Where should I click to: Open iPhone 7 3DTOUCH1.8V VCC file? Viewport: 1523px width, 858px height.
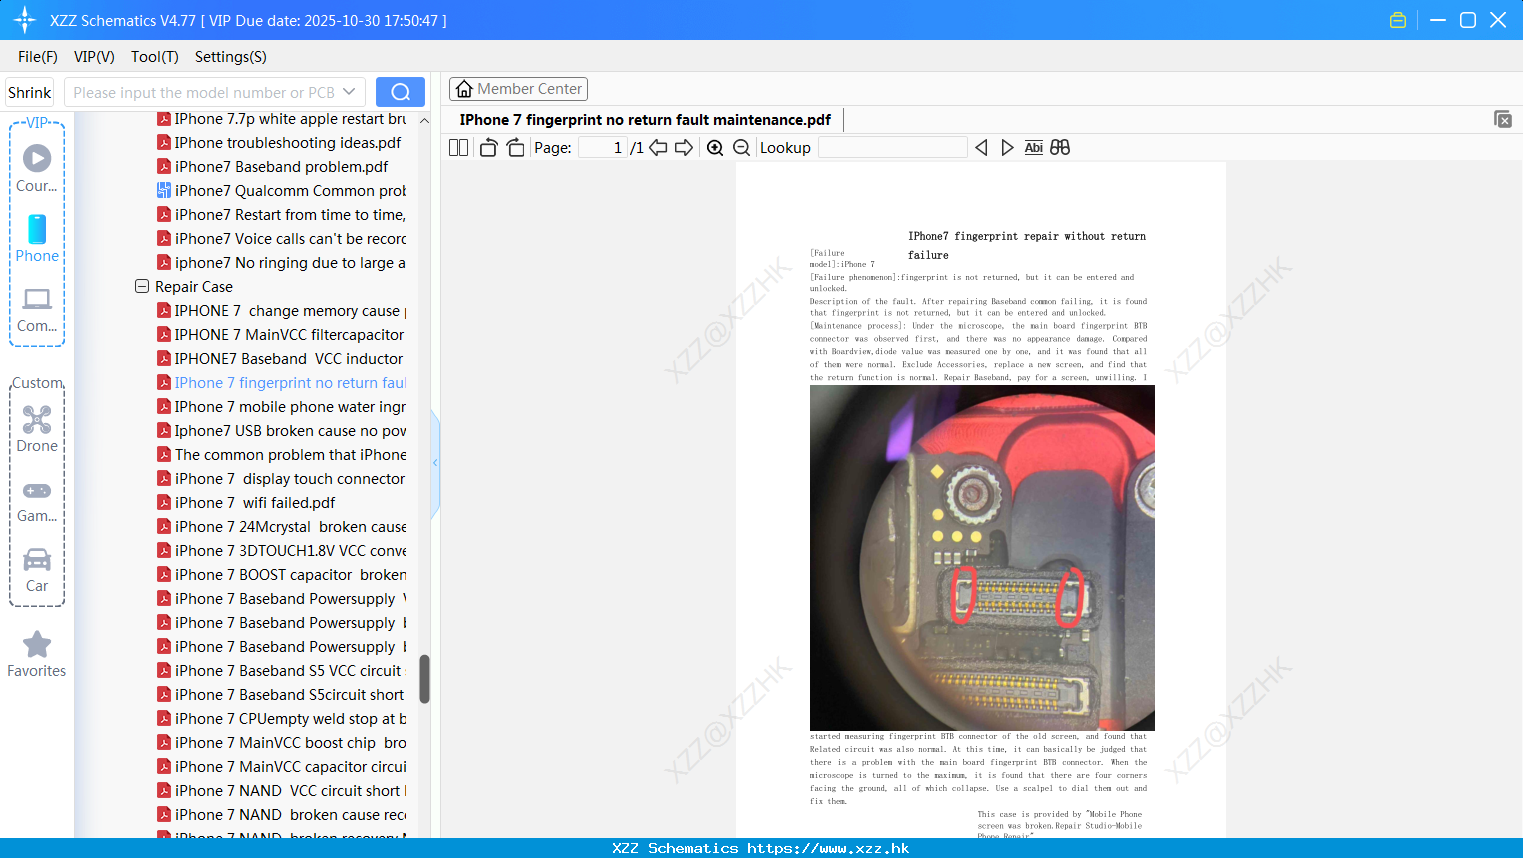pyautogui.click(x=281, y=551)
